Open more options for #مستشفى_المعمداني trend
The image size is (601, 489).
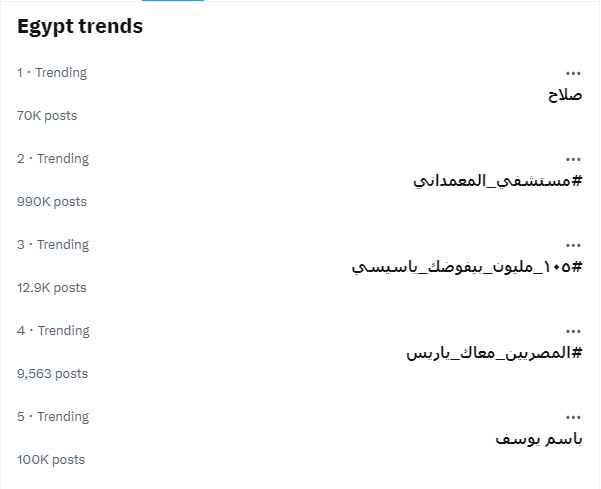(573, 159)
